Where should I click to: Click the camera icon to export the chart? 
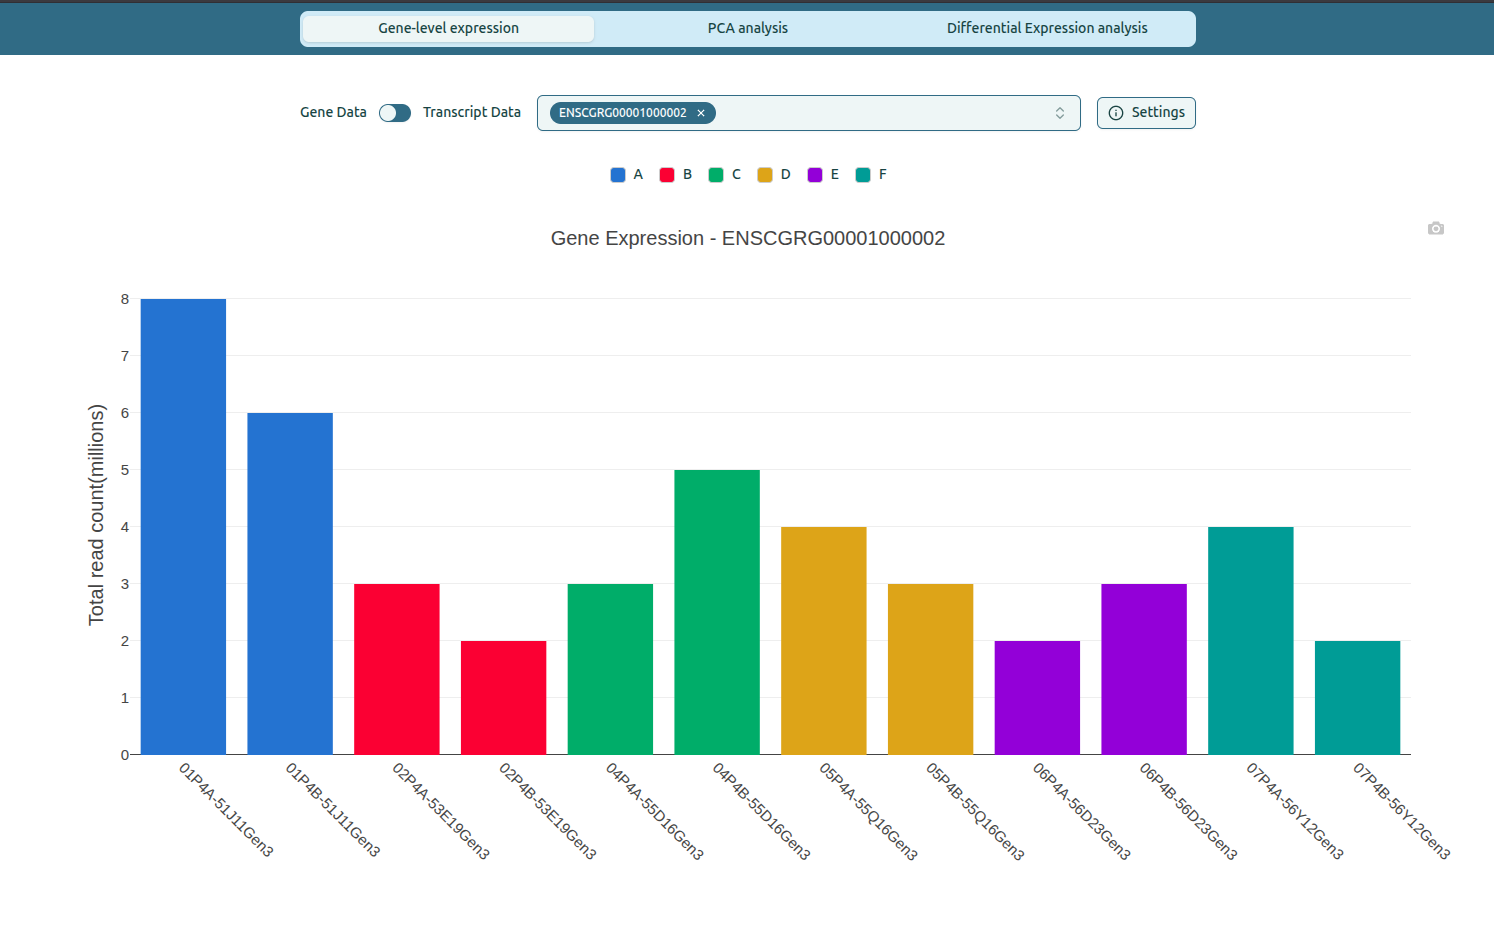(1435, 228)
